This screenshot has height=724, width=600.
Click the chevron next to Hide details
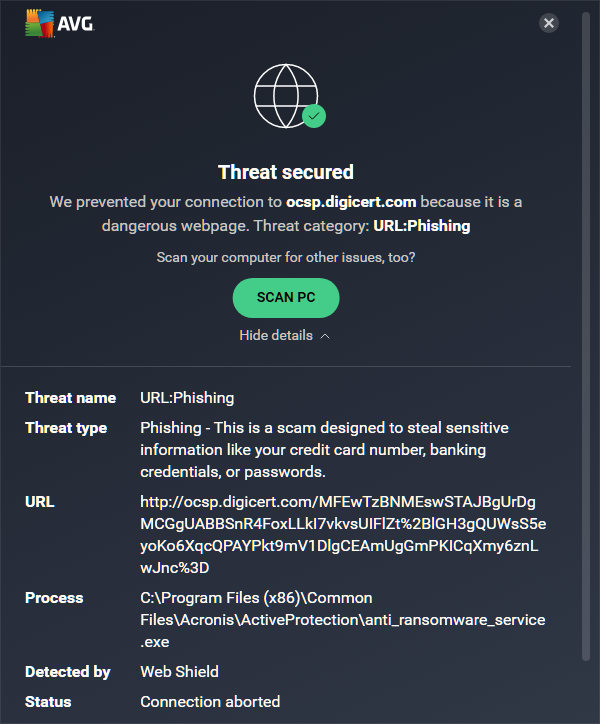(x=325, y=336)
